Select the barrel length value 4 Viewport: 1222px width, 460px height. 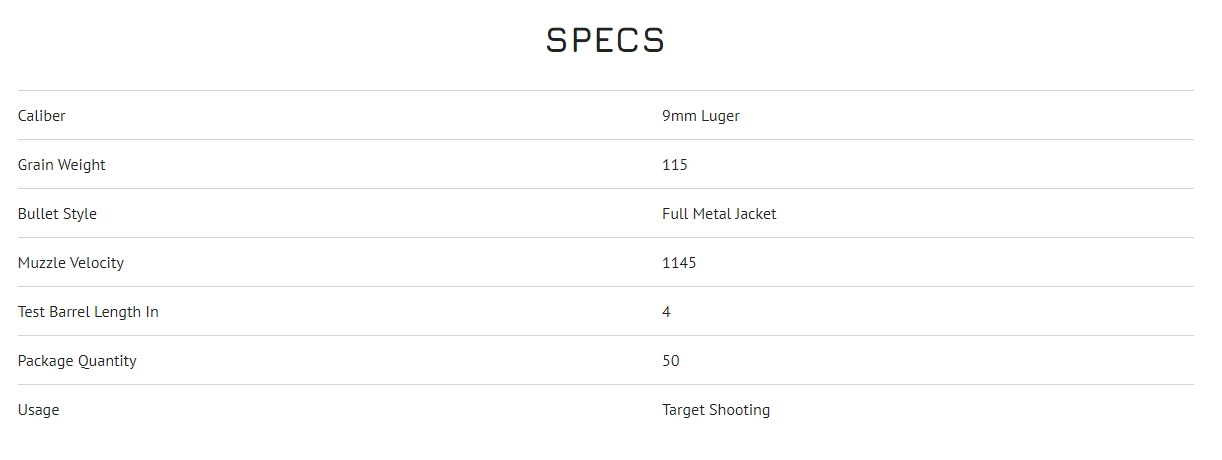(667, 312)
